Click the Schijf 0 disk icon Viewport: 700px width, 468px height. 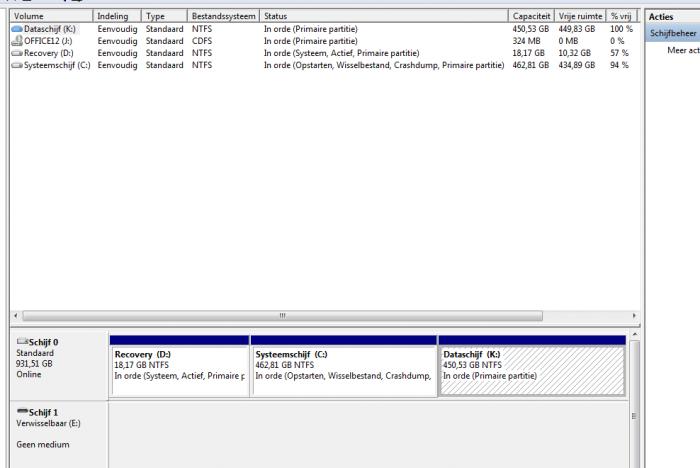(x=22, y=342)
